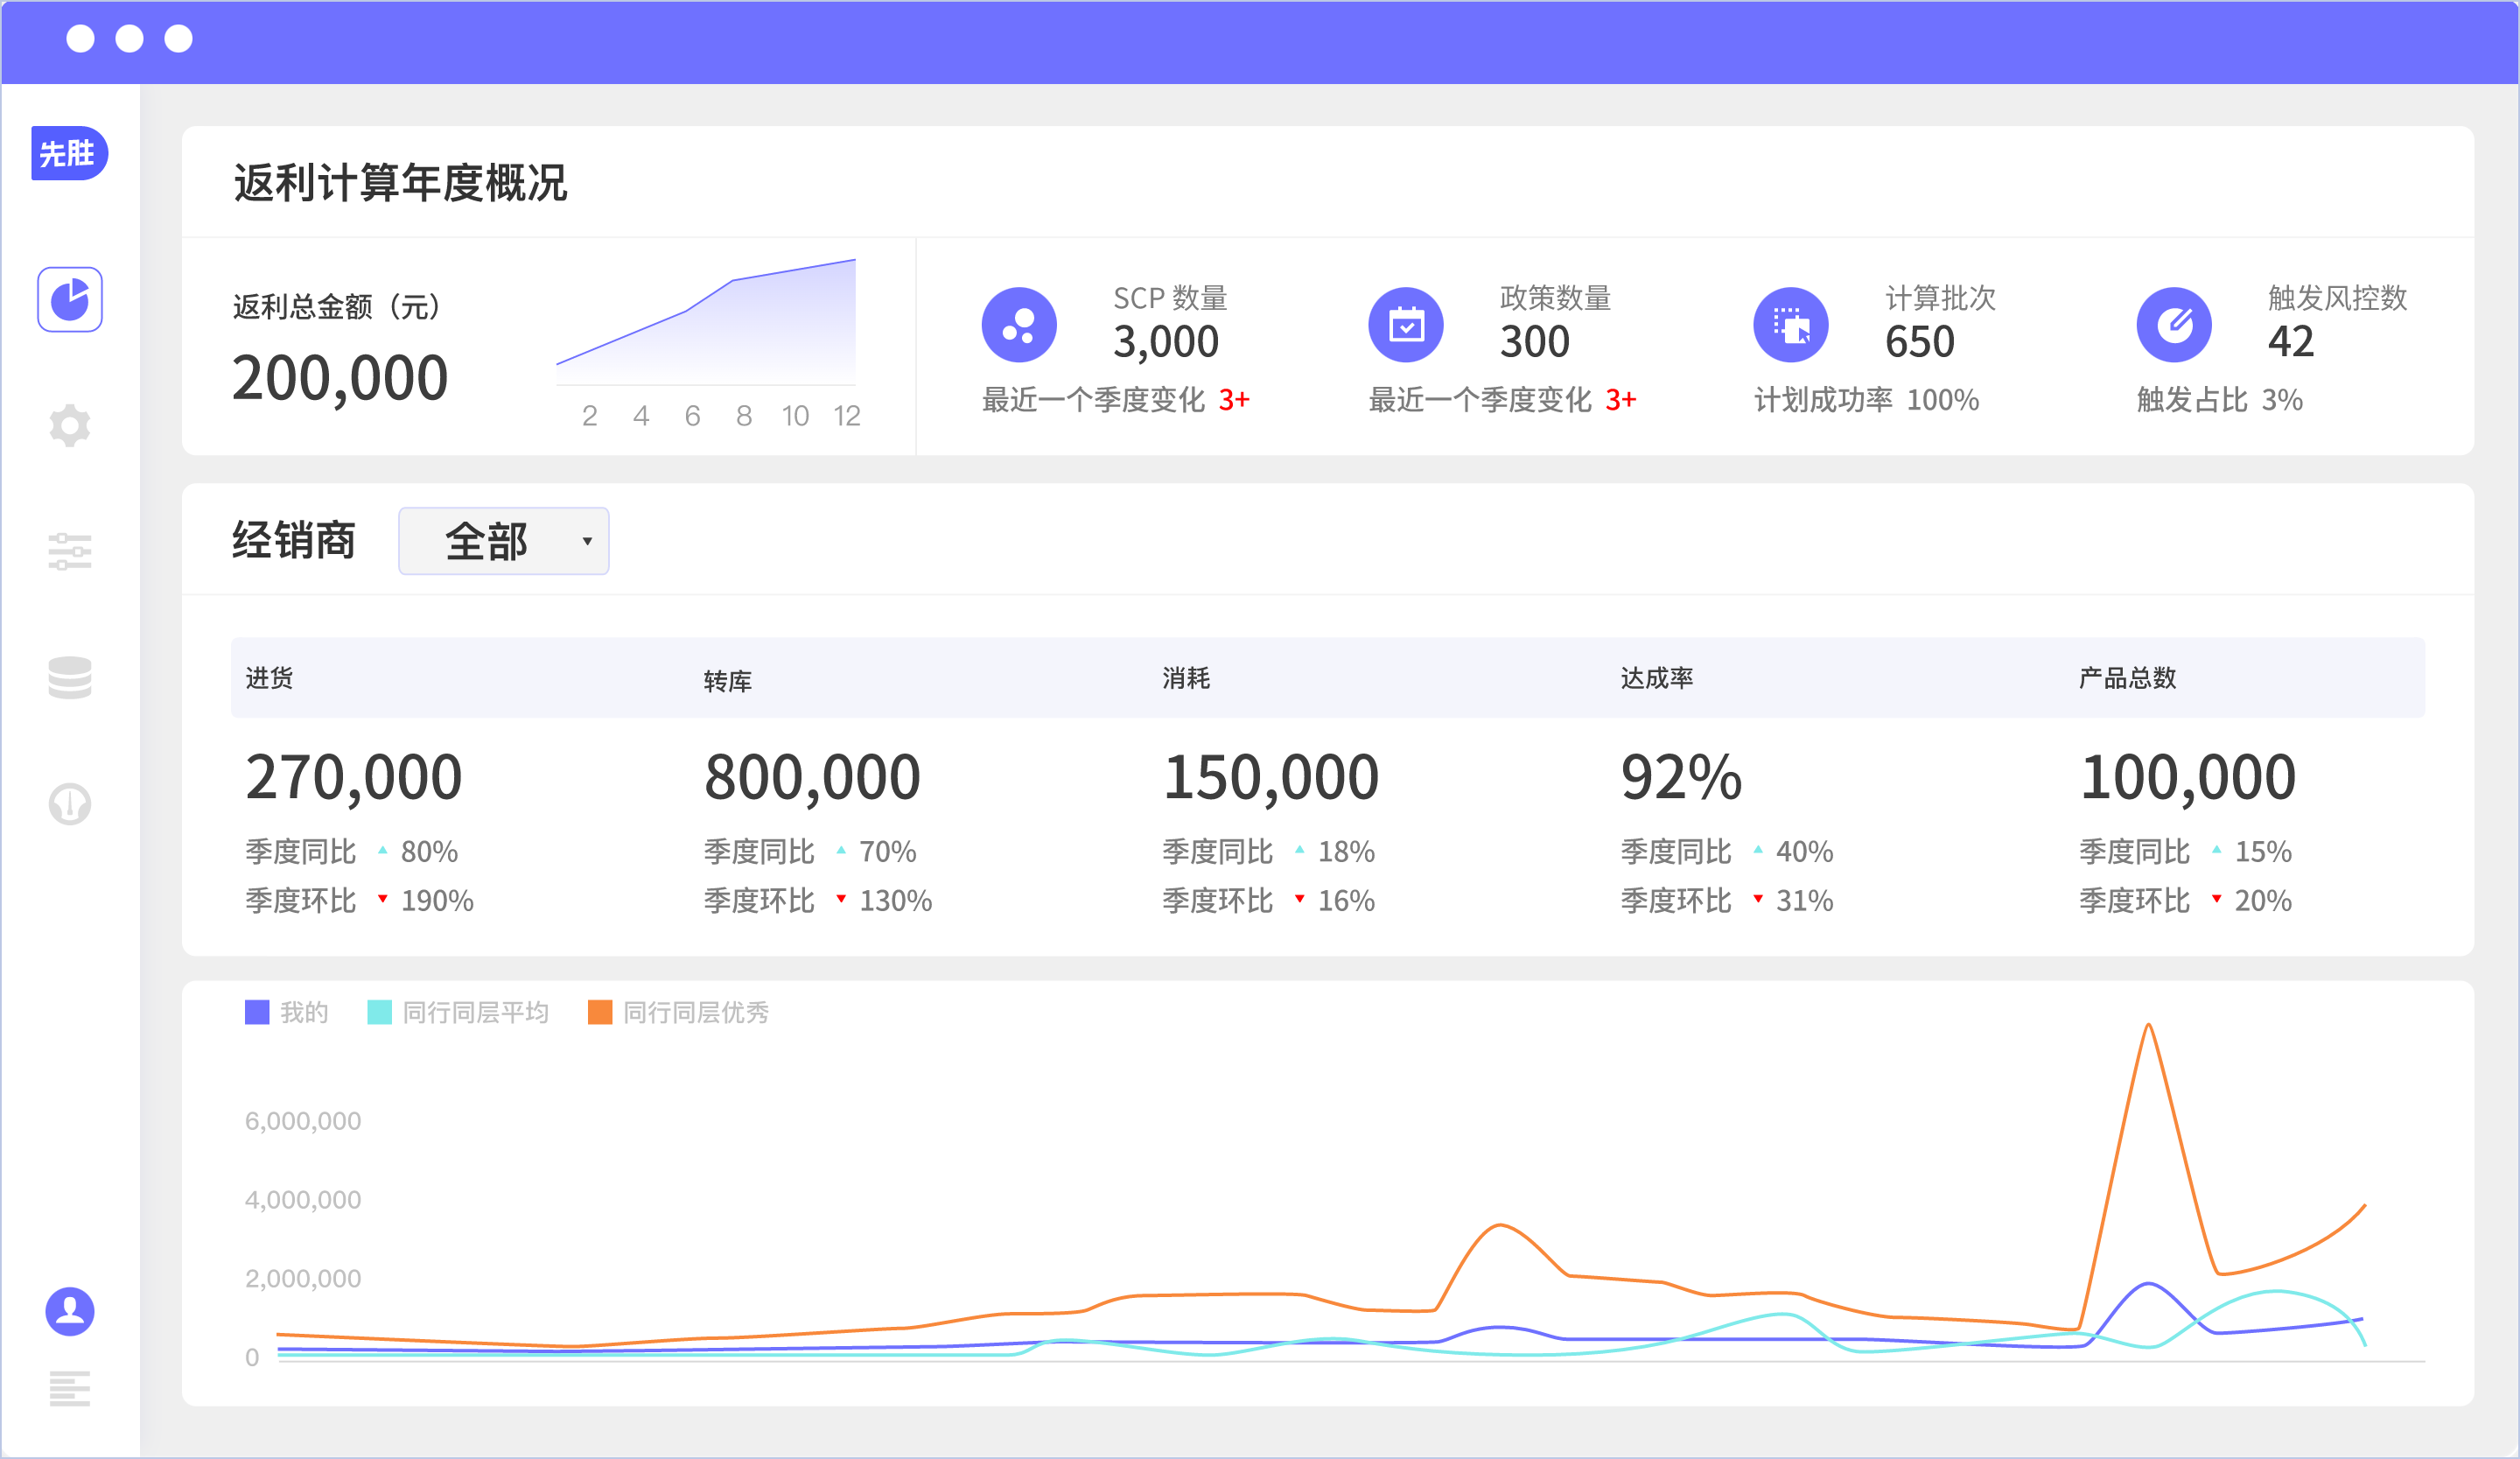Screen dimensions: 2520x1459
Task: Click the 42 risk control value
Action: point(2291,342)
